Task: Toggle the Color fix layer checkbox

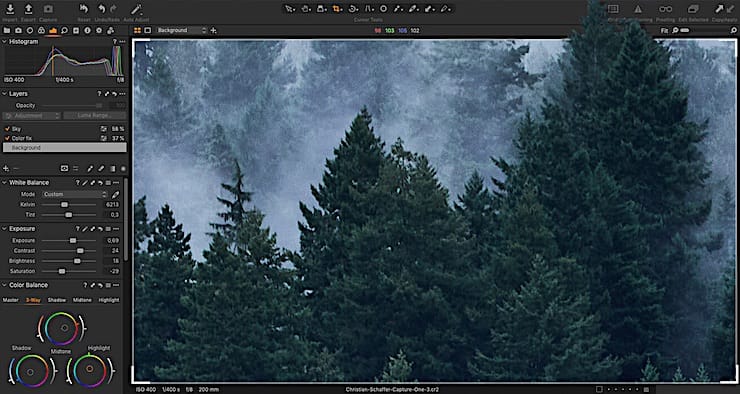Action: [x=7, y=138]
